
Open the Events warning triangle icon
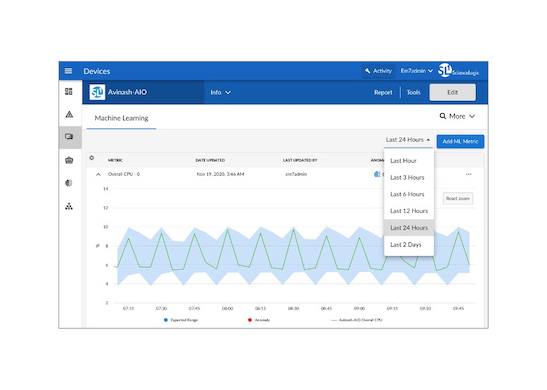click(69, 114)
